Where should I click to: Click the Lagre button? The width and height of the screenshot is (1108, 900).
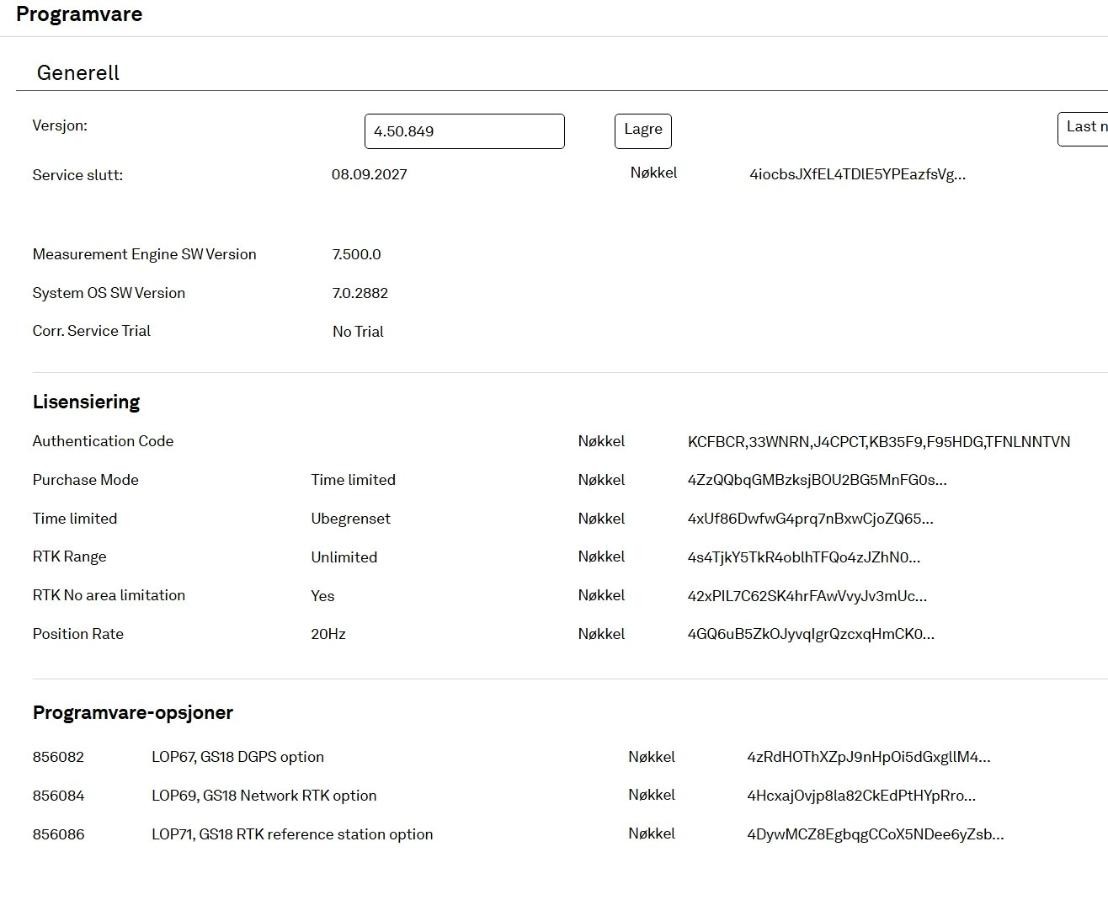click(643, 131)
